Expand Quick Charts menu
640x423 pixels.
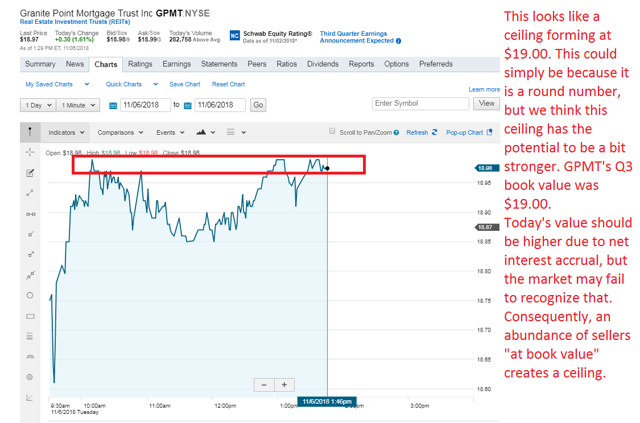pyautogui.click(x=132, y=85)
